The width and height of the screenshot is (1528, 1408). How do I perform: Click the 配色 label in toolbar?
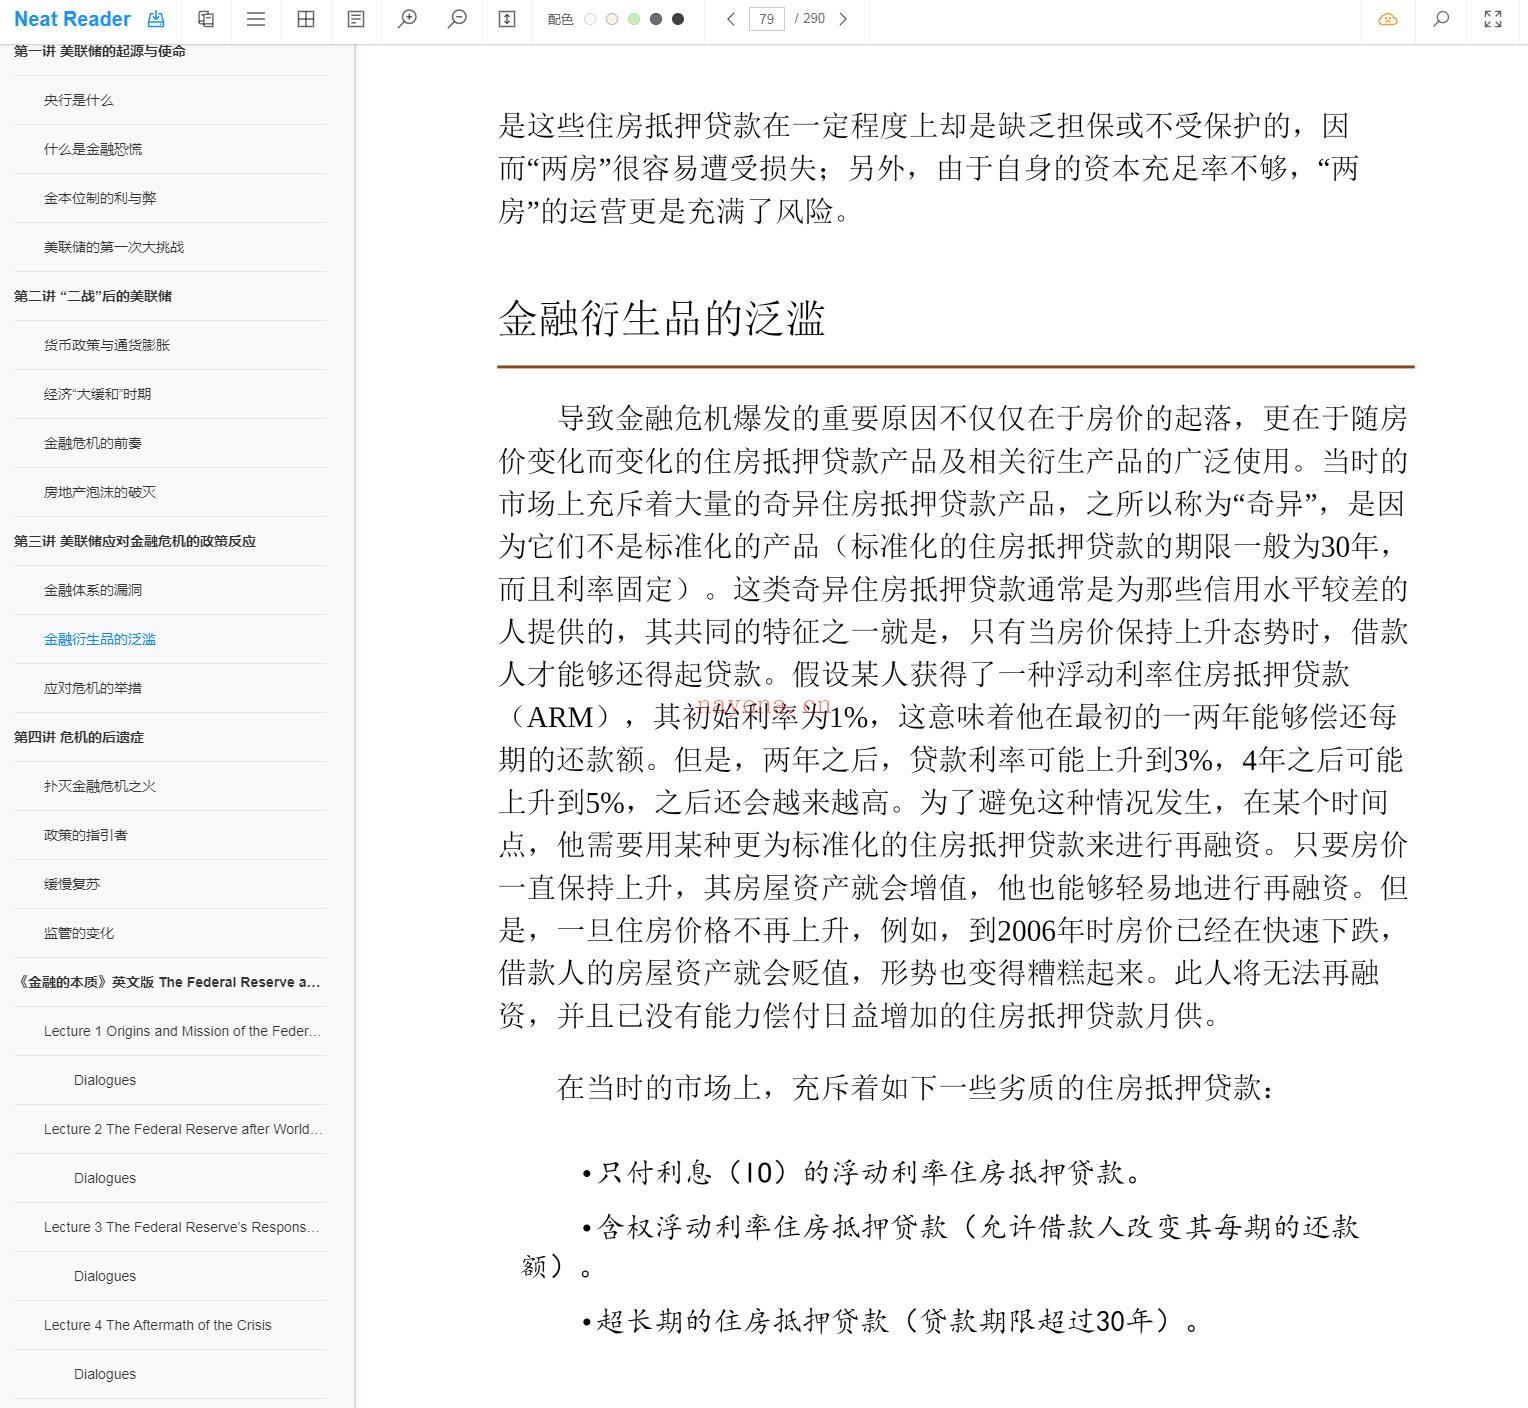pos(560,19)
